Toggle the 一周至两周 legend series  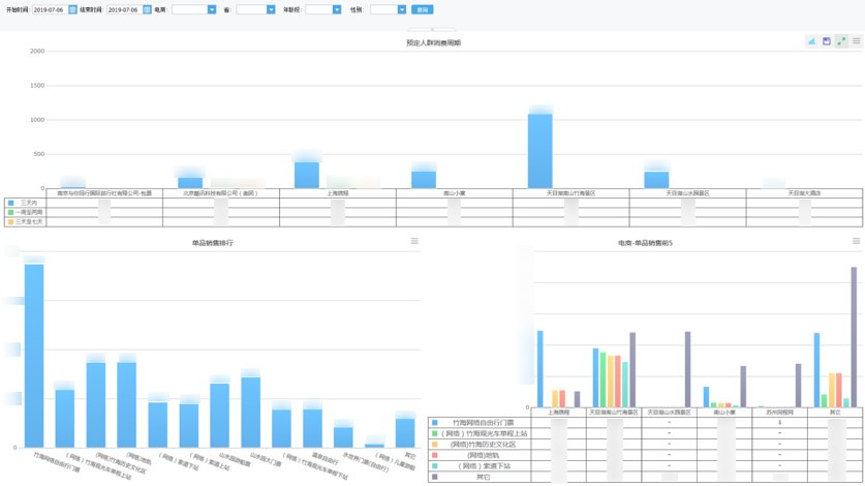25,212
